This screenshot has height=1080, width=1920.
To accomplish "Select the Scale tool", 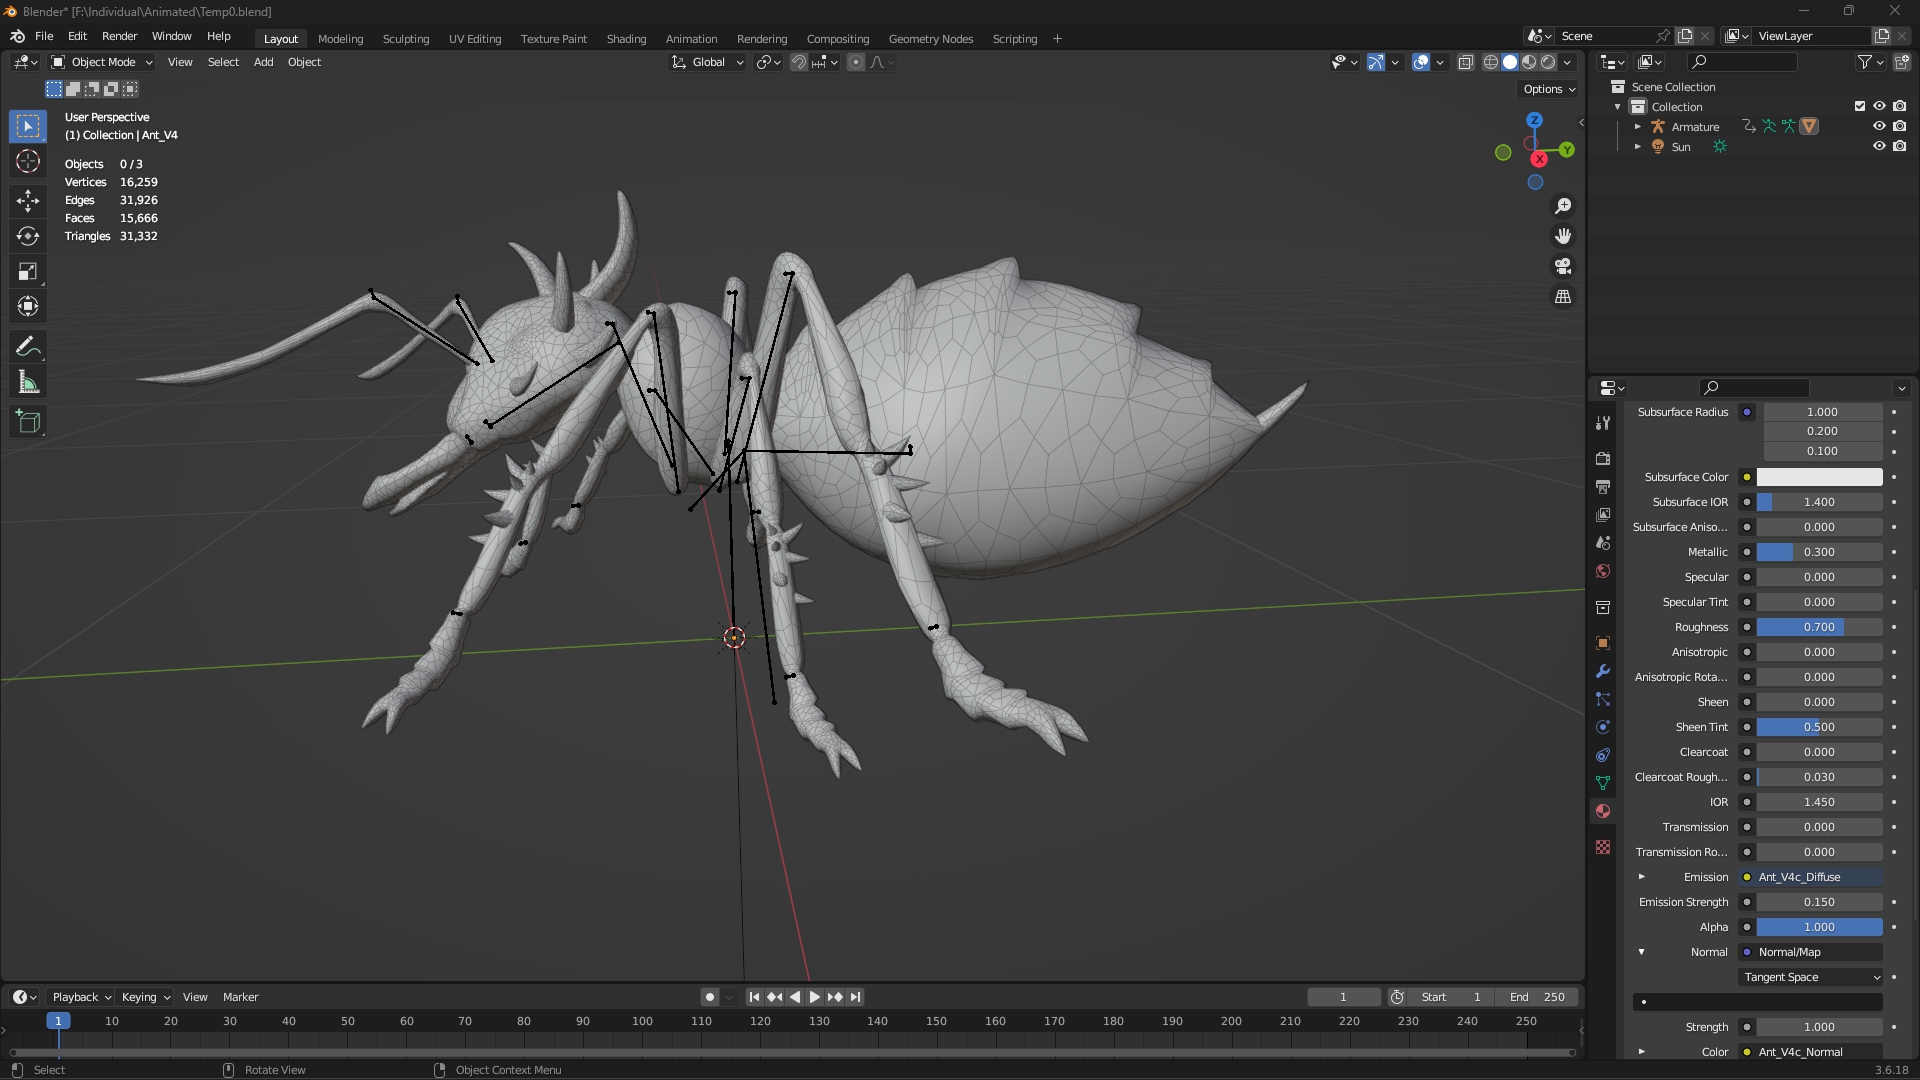I will 28,271.
